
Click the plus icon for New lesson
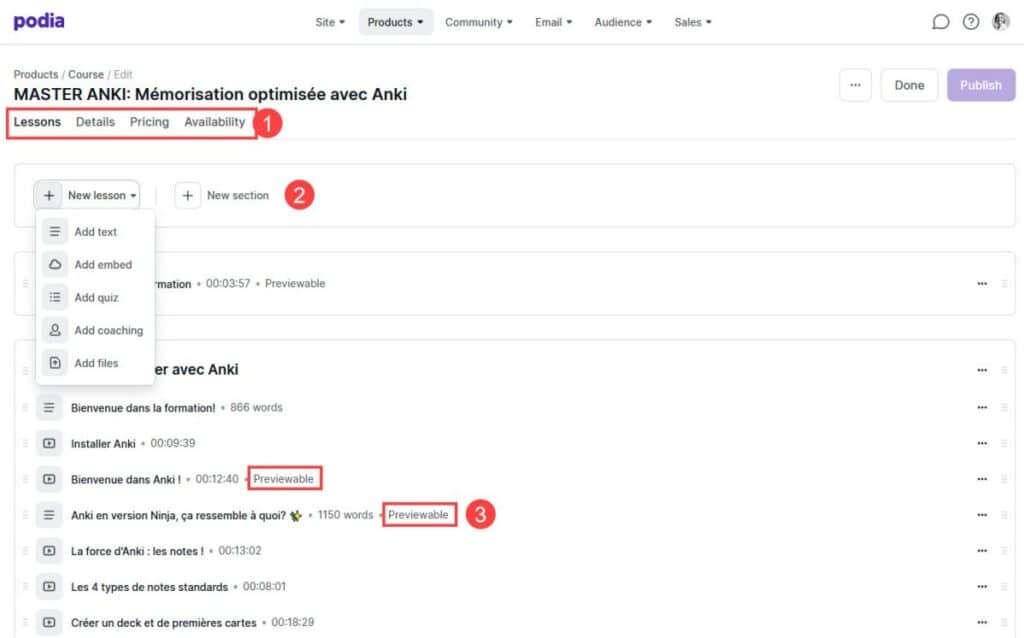pyautogui.click(x=49, y=195)
